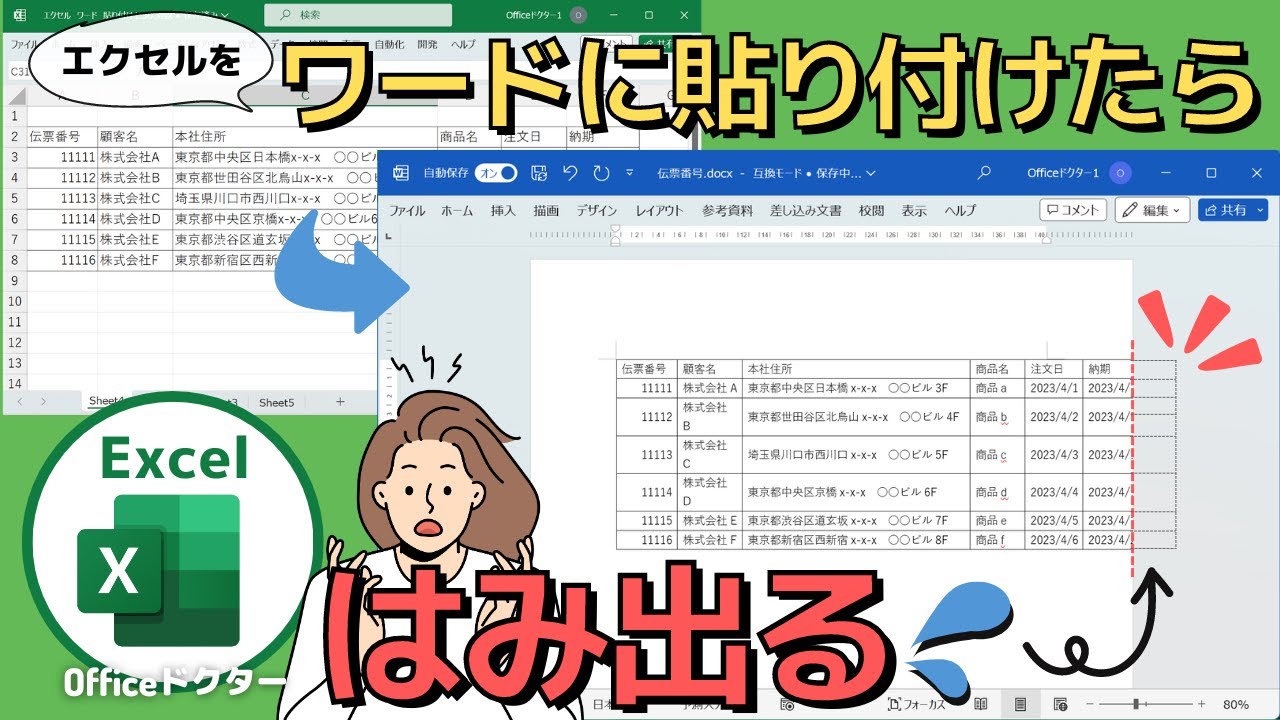Screen dimensions: 1280x720
Task: Click Word table cell 商品 a
Action: point(998,388)
